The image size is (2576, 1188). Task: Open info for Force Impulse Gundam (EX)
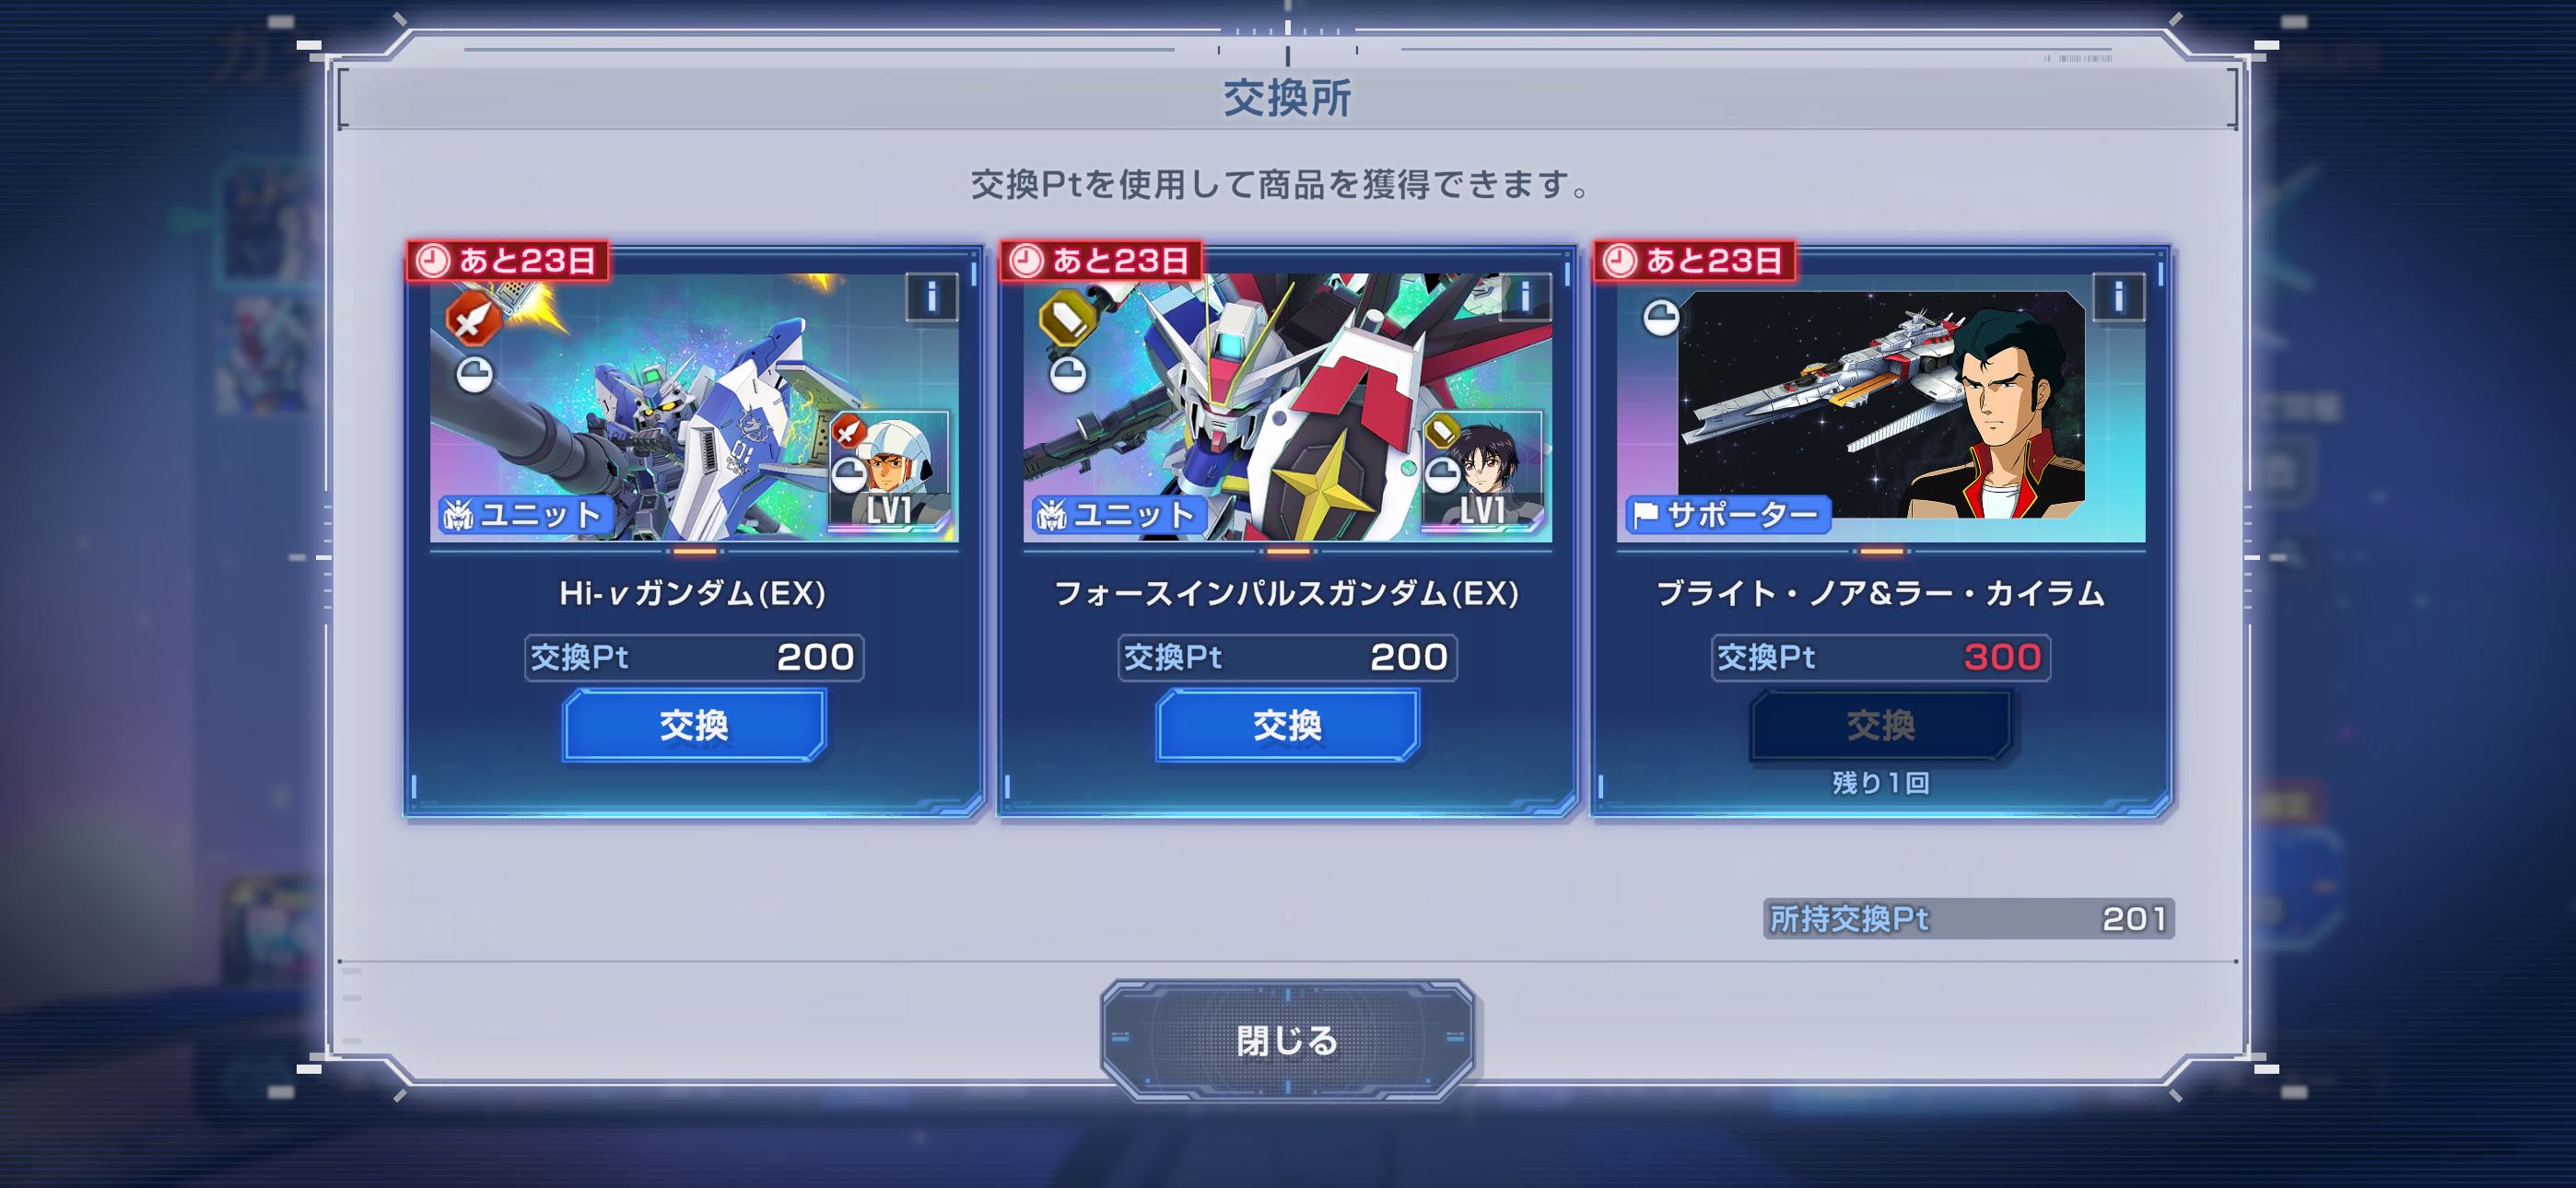pyautogui.click(x=1525, y=297)
